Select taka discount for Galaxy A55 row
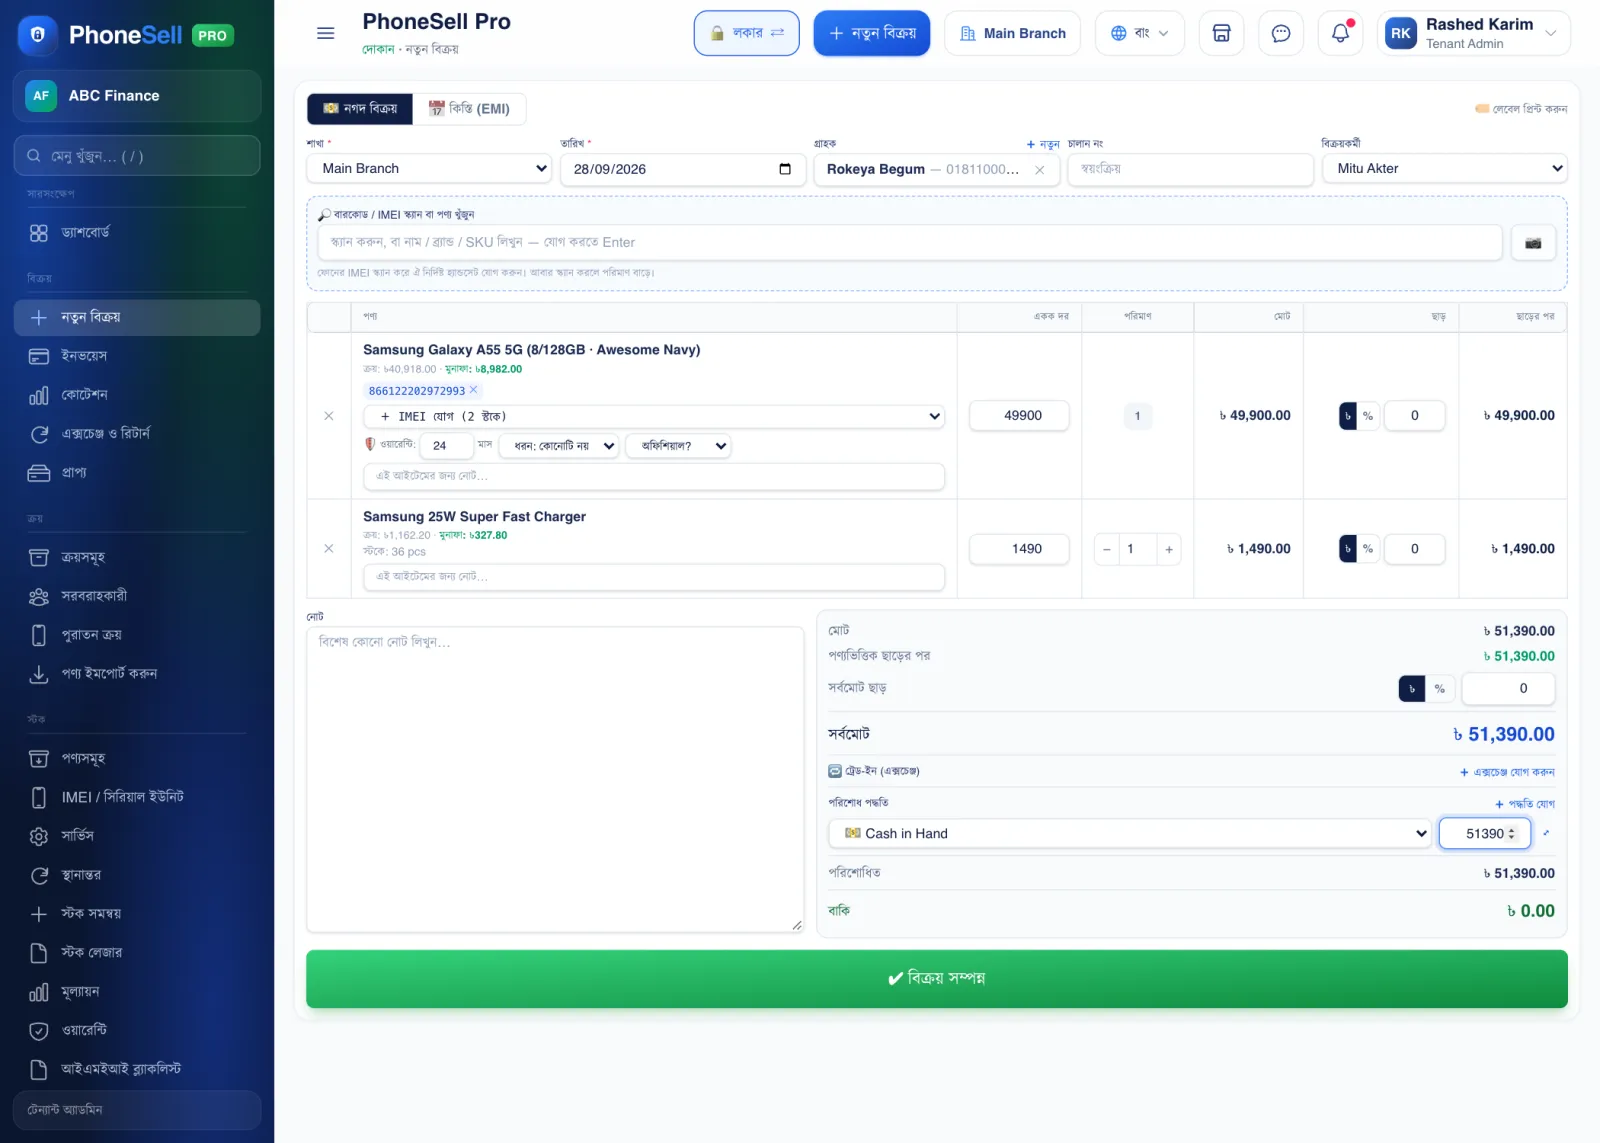 [1348, 416]
